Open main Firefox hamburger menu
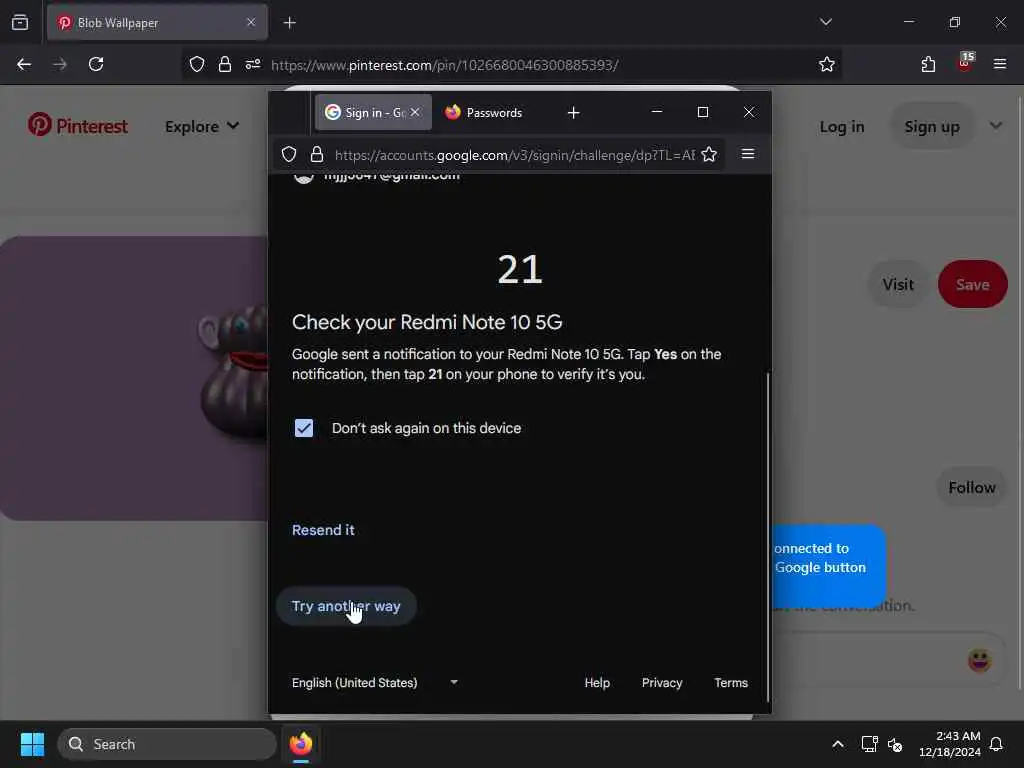1024x768 pixels. pyautogui.click(x=1000, y=64)
